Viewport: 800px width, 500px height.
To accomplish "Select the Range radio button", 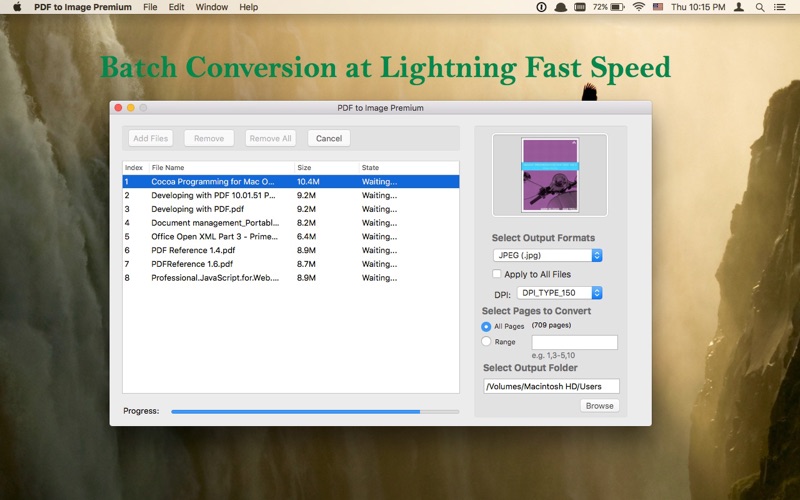I will (x=486, y=342).
